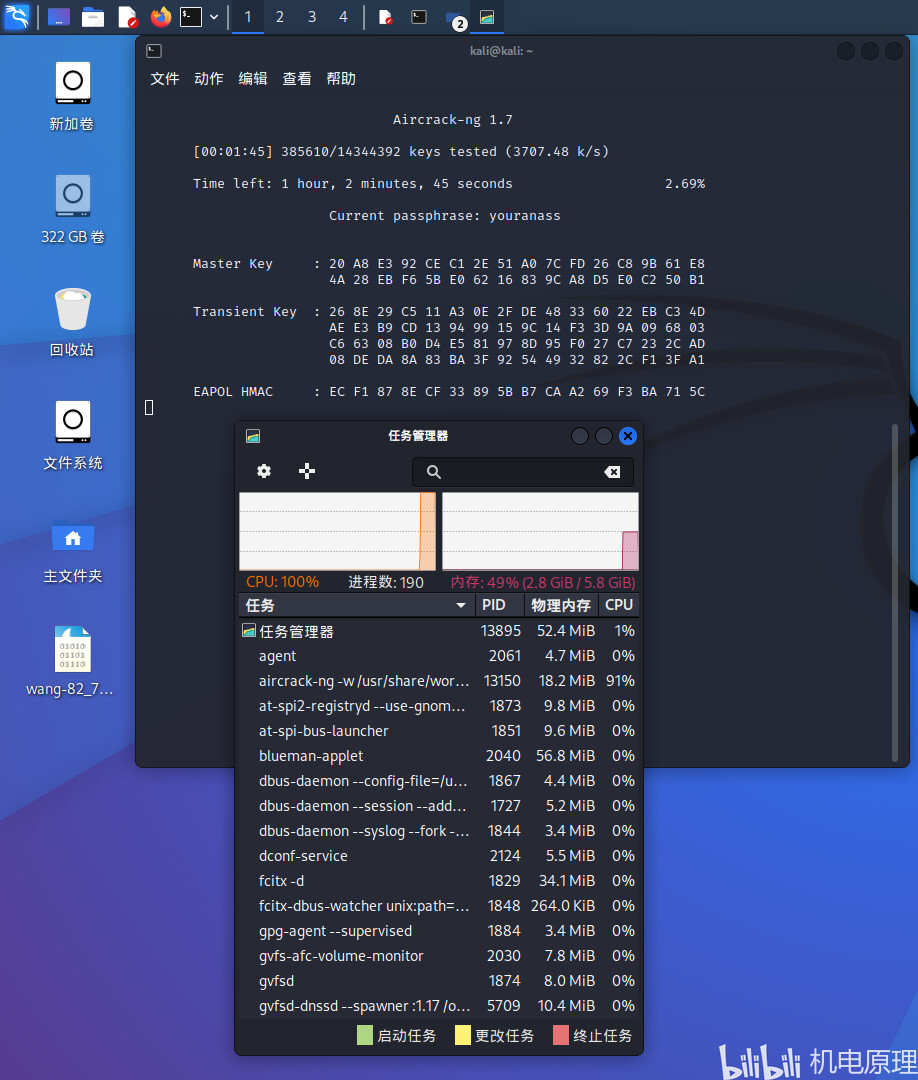Screen dimensions: 918x1080
Task: Select agent process row
Action: (x=439, y=656)
